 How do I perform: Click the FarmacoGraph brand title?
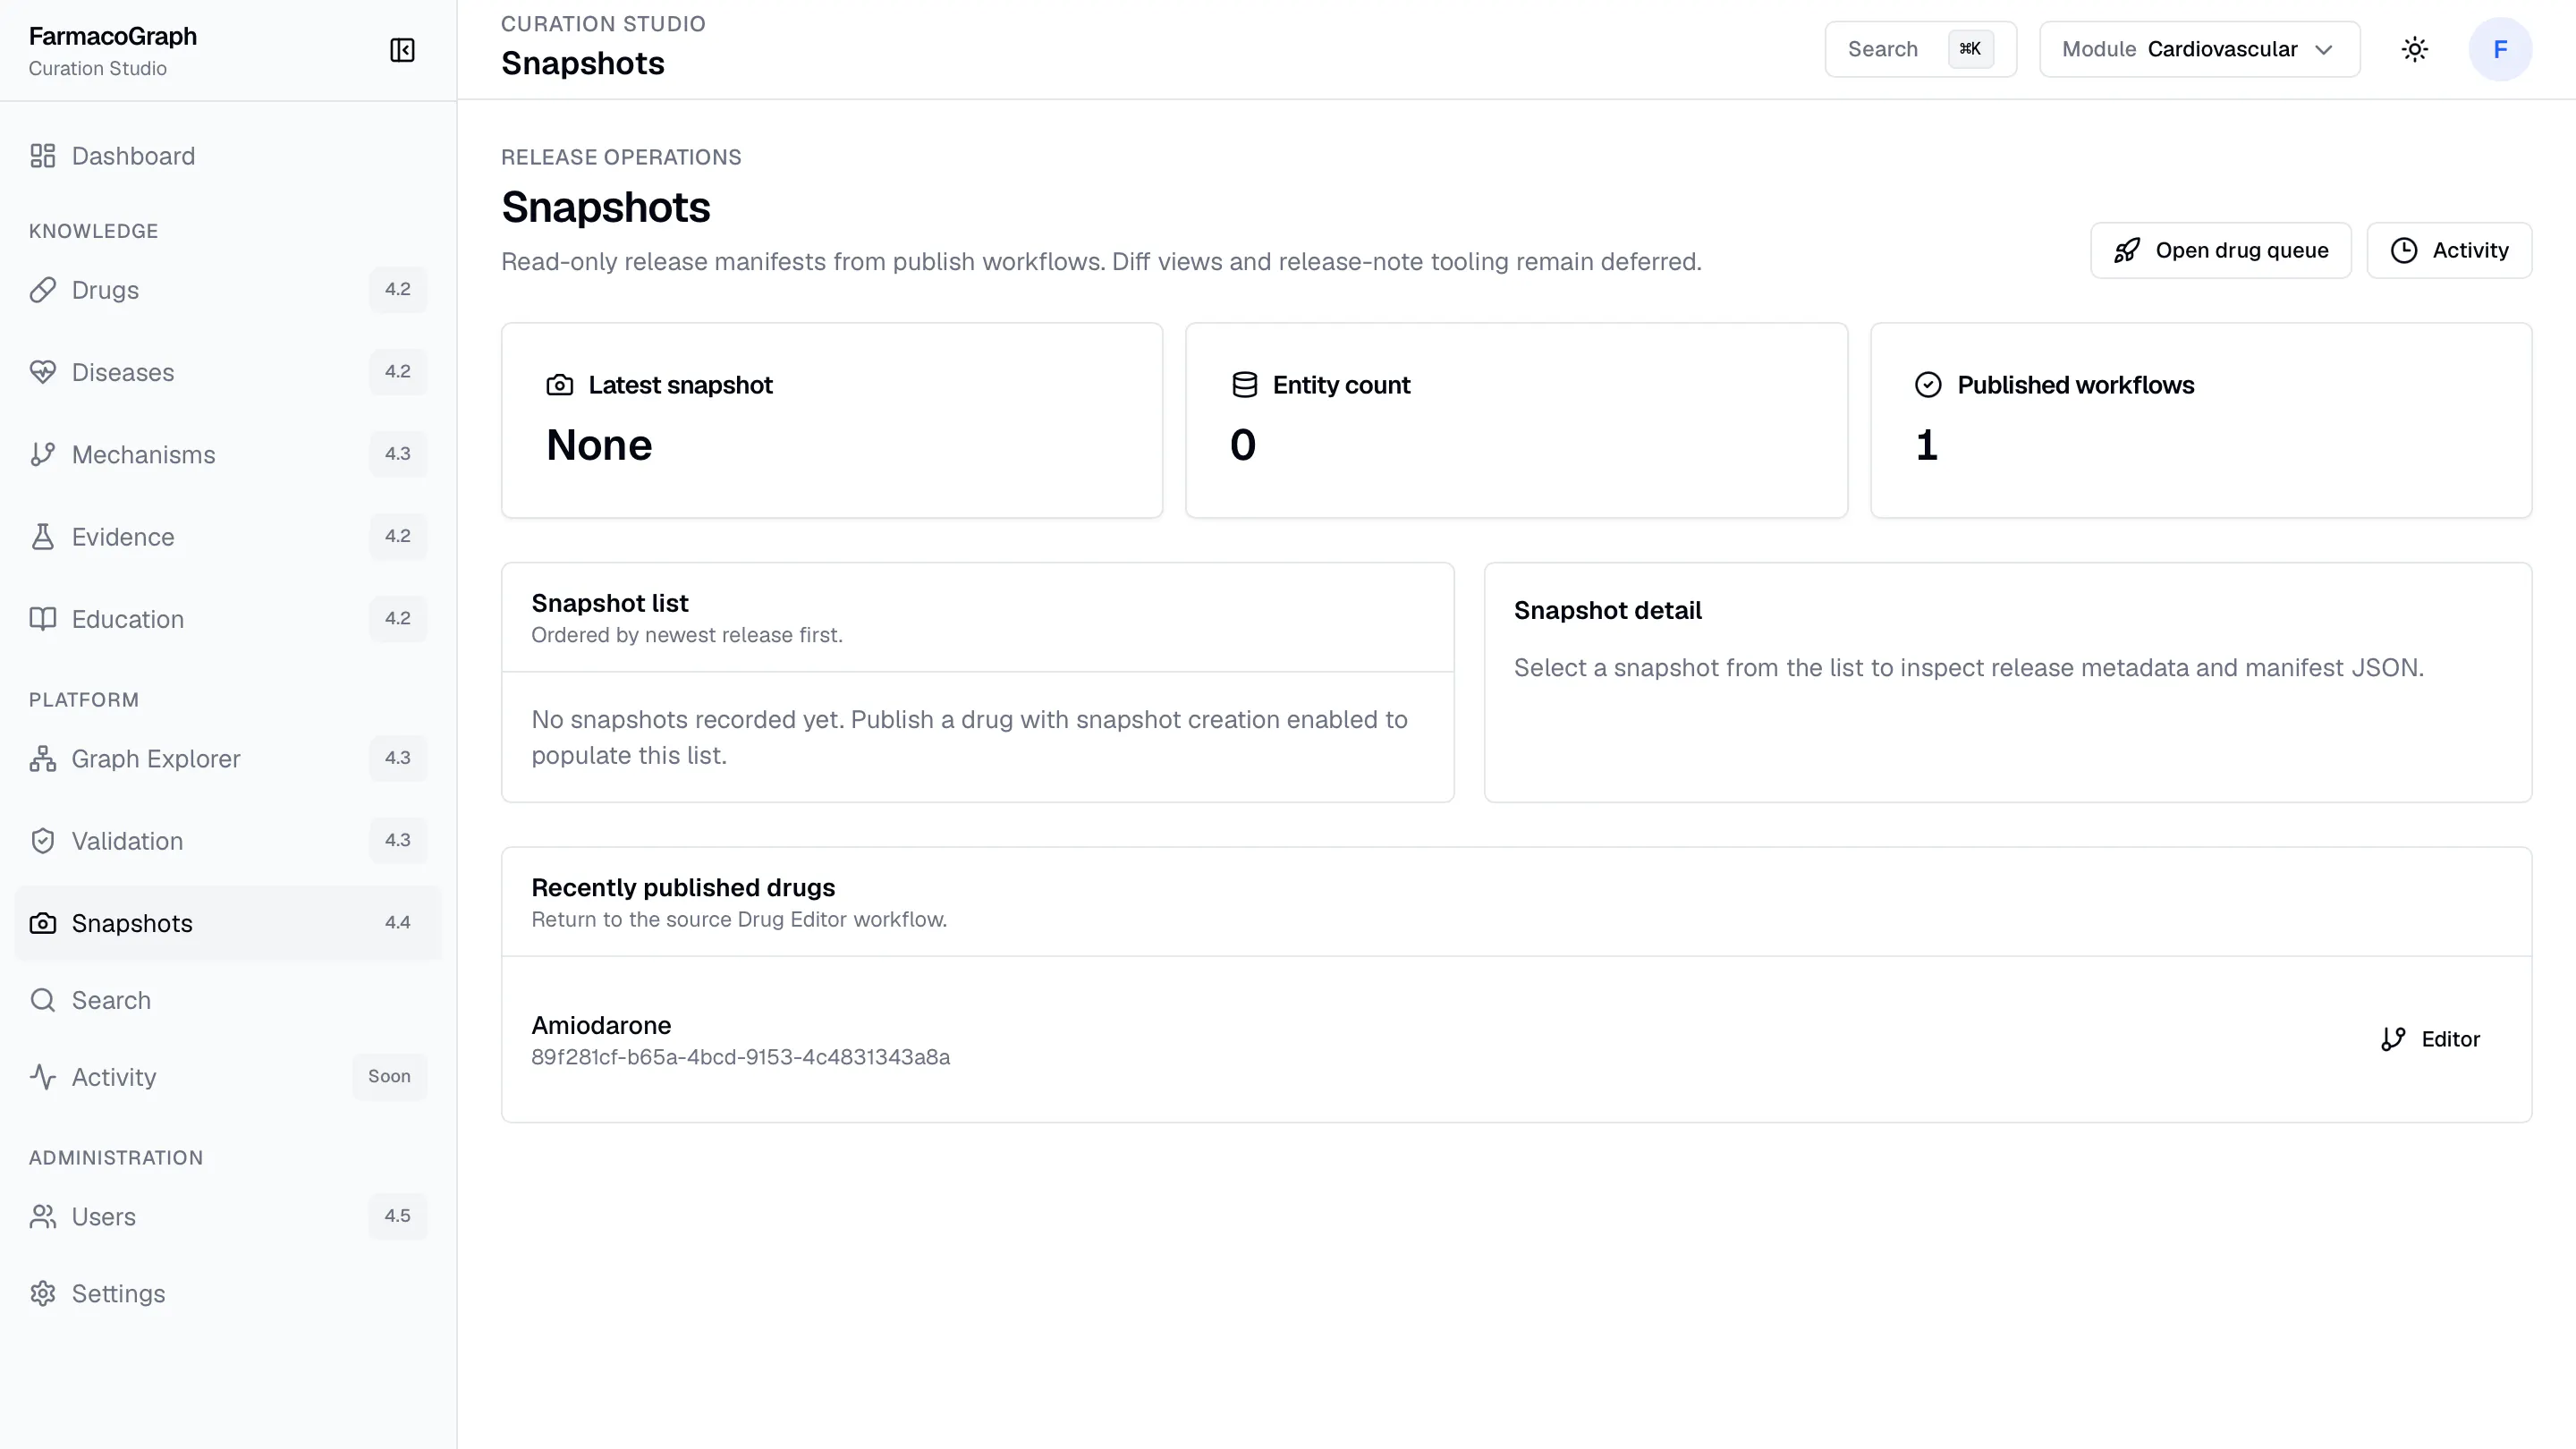[113, 36]
